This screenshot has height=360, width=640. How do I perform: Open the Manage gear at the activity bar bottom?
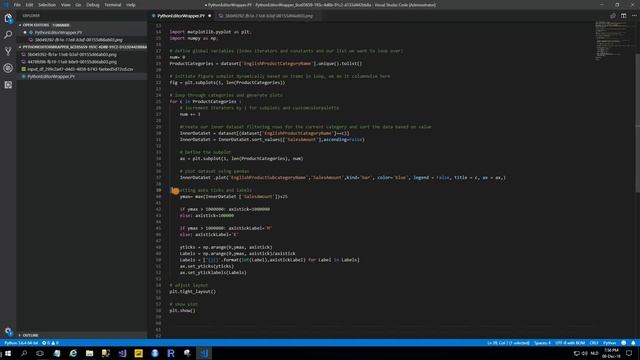coord(8,331)
